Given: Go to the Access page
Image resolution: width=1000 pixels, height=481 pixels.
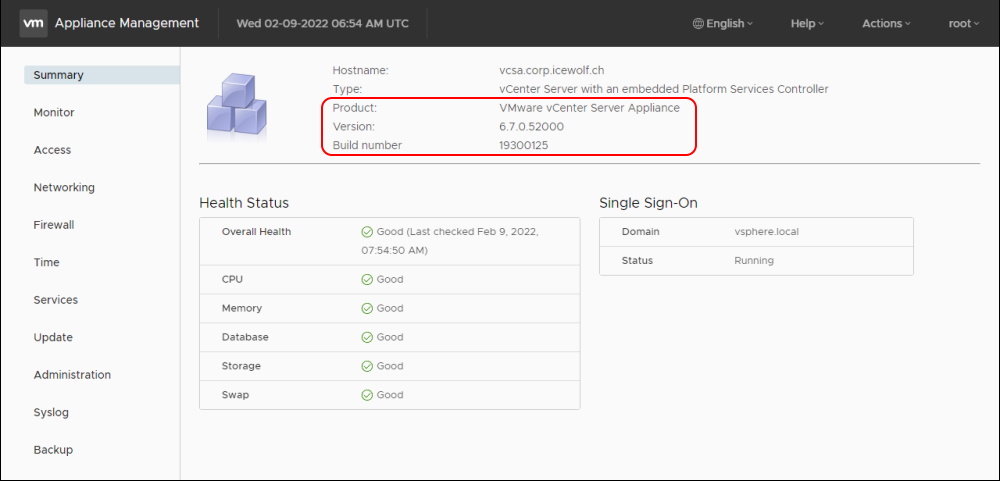Looking at the screenshot, I should pyautogui.click(x=52, y=150).
